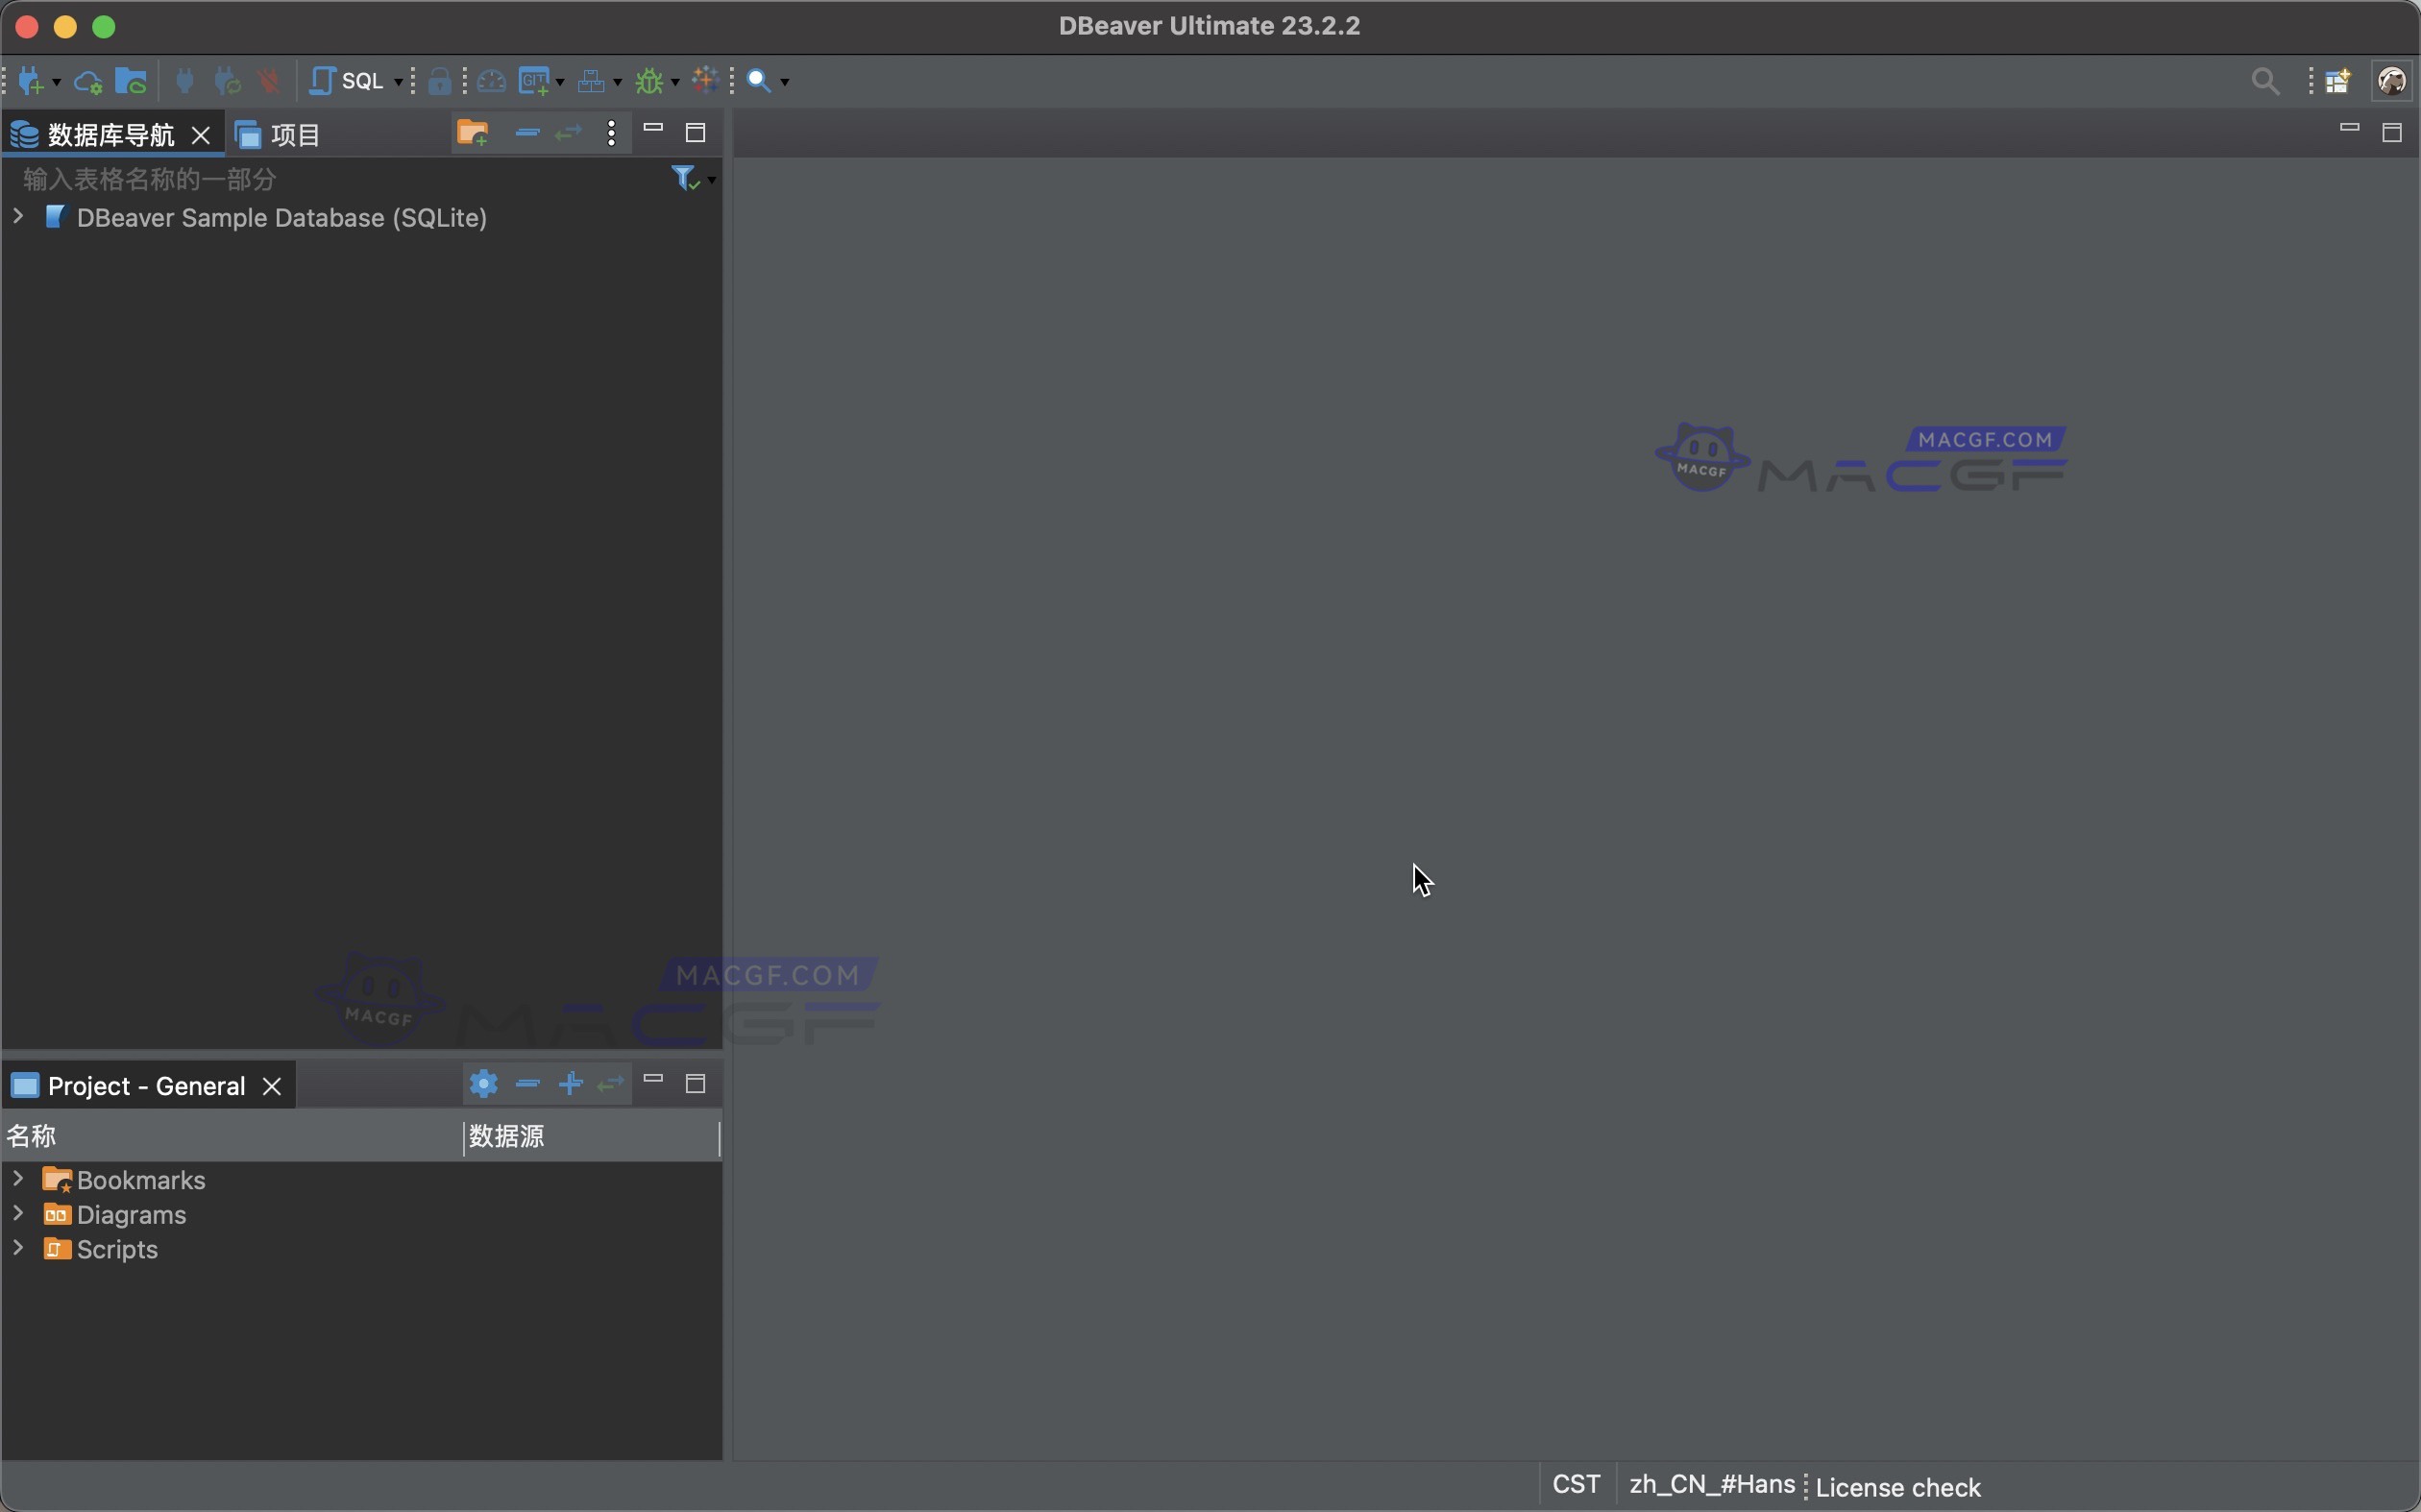Image resolution: width=2421 pixels, height=1512 pixels.
Task: Minimize the database navigator panel
Action: point(653,128)
